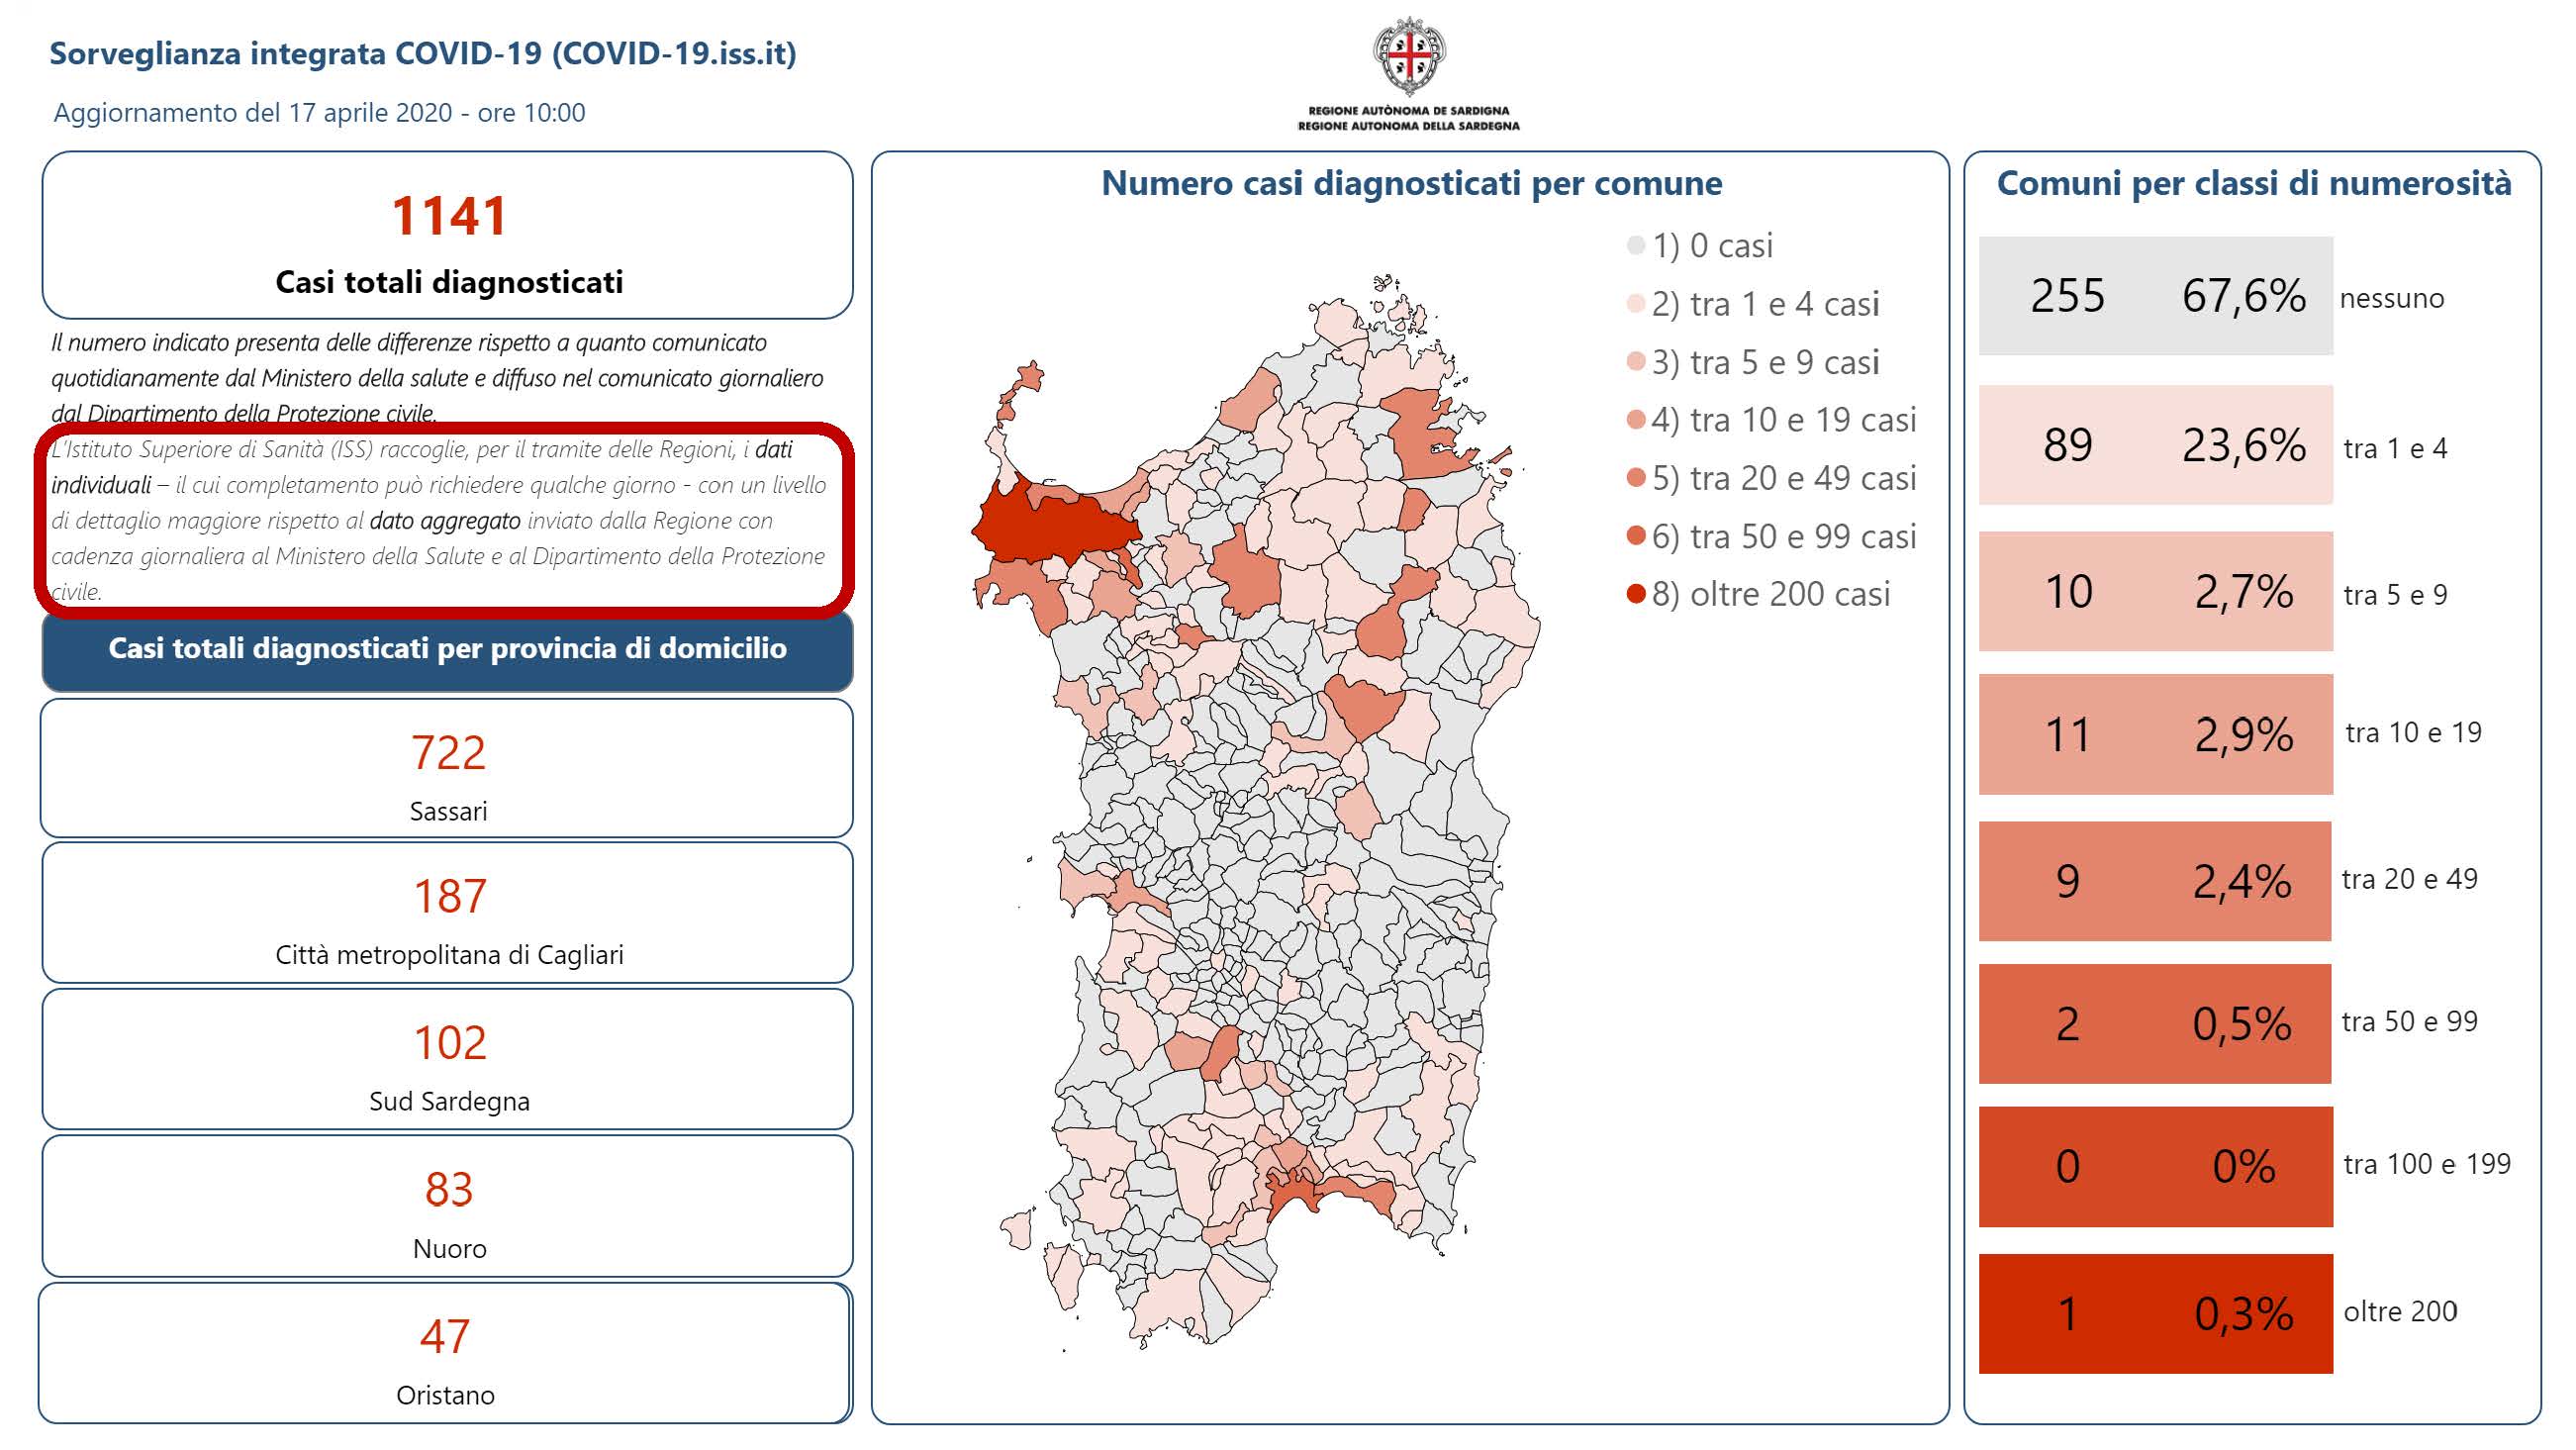Click the 'nessuno' 255 grey color bar
Screen dimensions: 2576x1450
(x=2155, y=296)
